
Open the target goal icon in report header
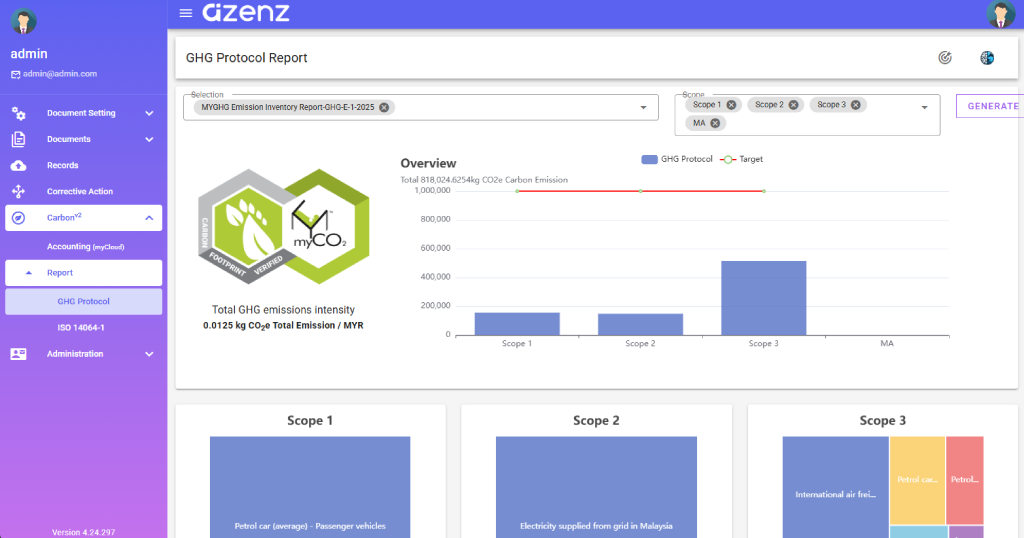click(945, 58)
